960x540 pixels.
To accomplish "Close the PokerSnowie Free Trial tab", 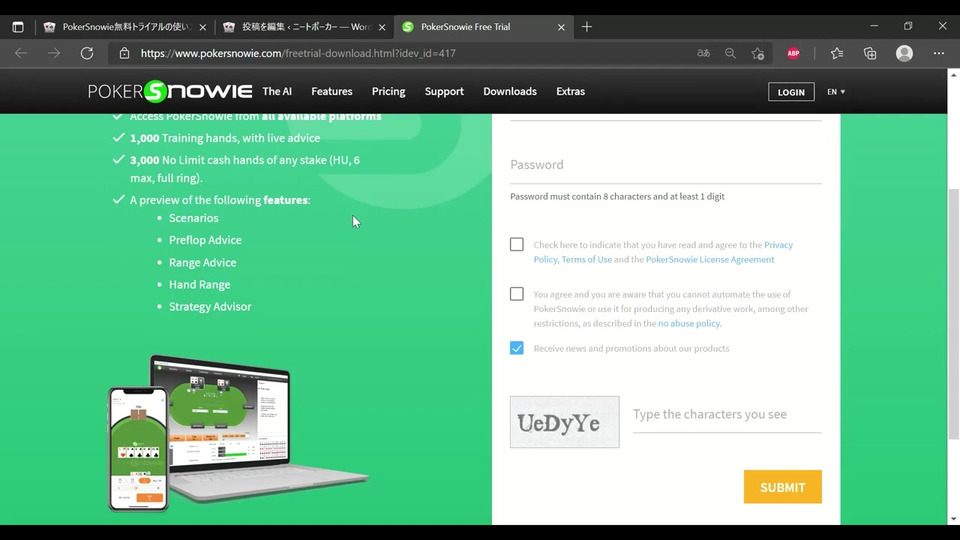I will 561,27.
